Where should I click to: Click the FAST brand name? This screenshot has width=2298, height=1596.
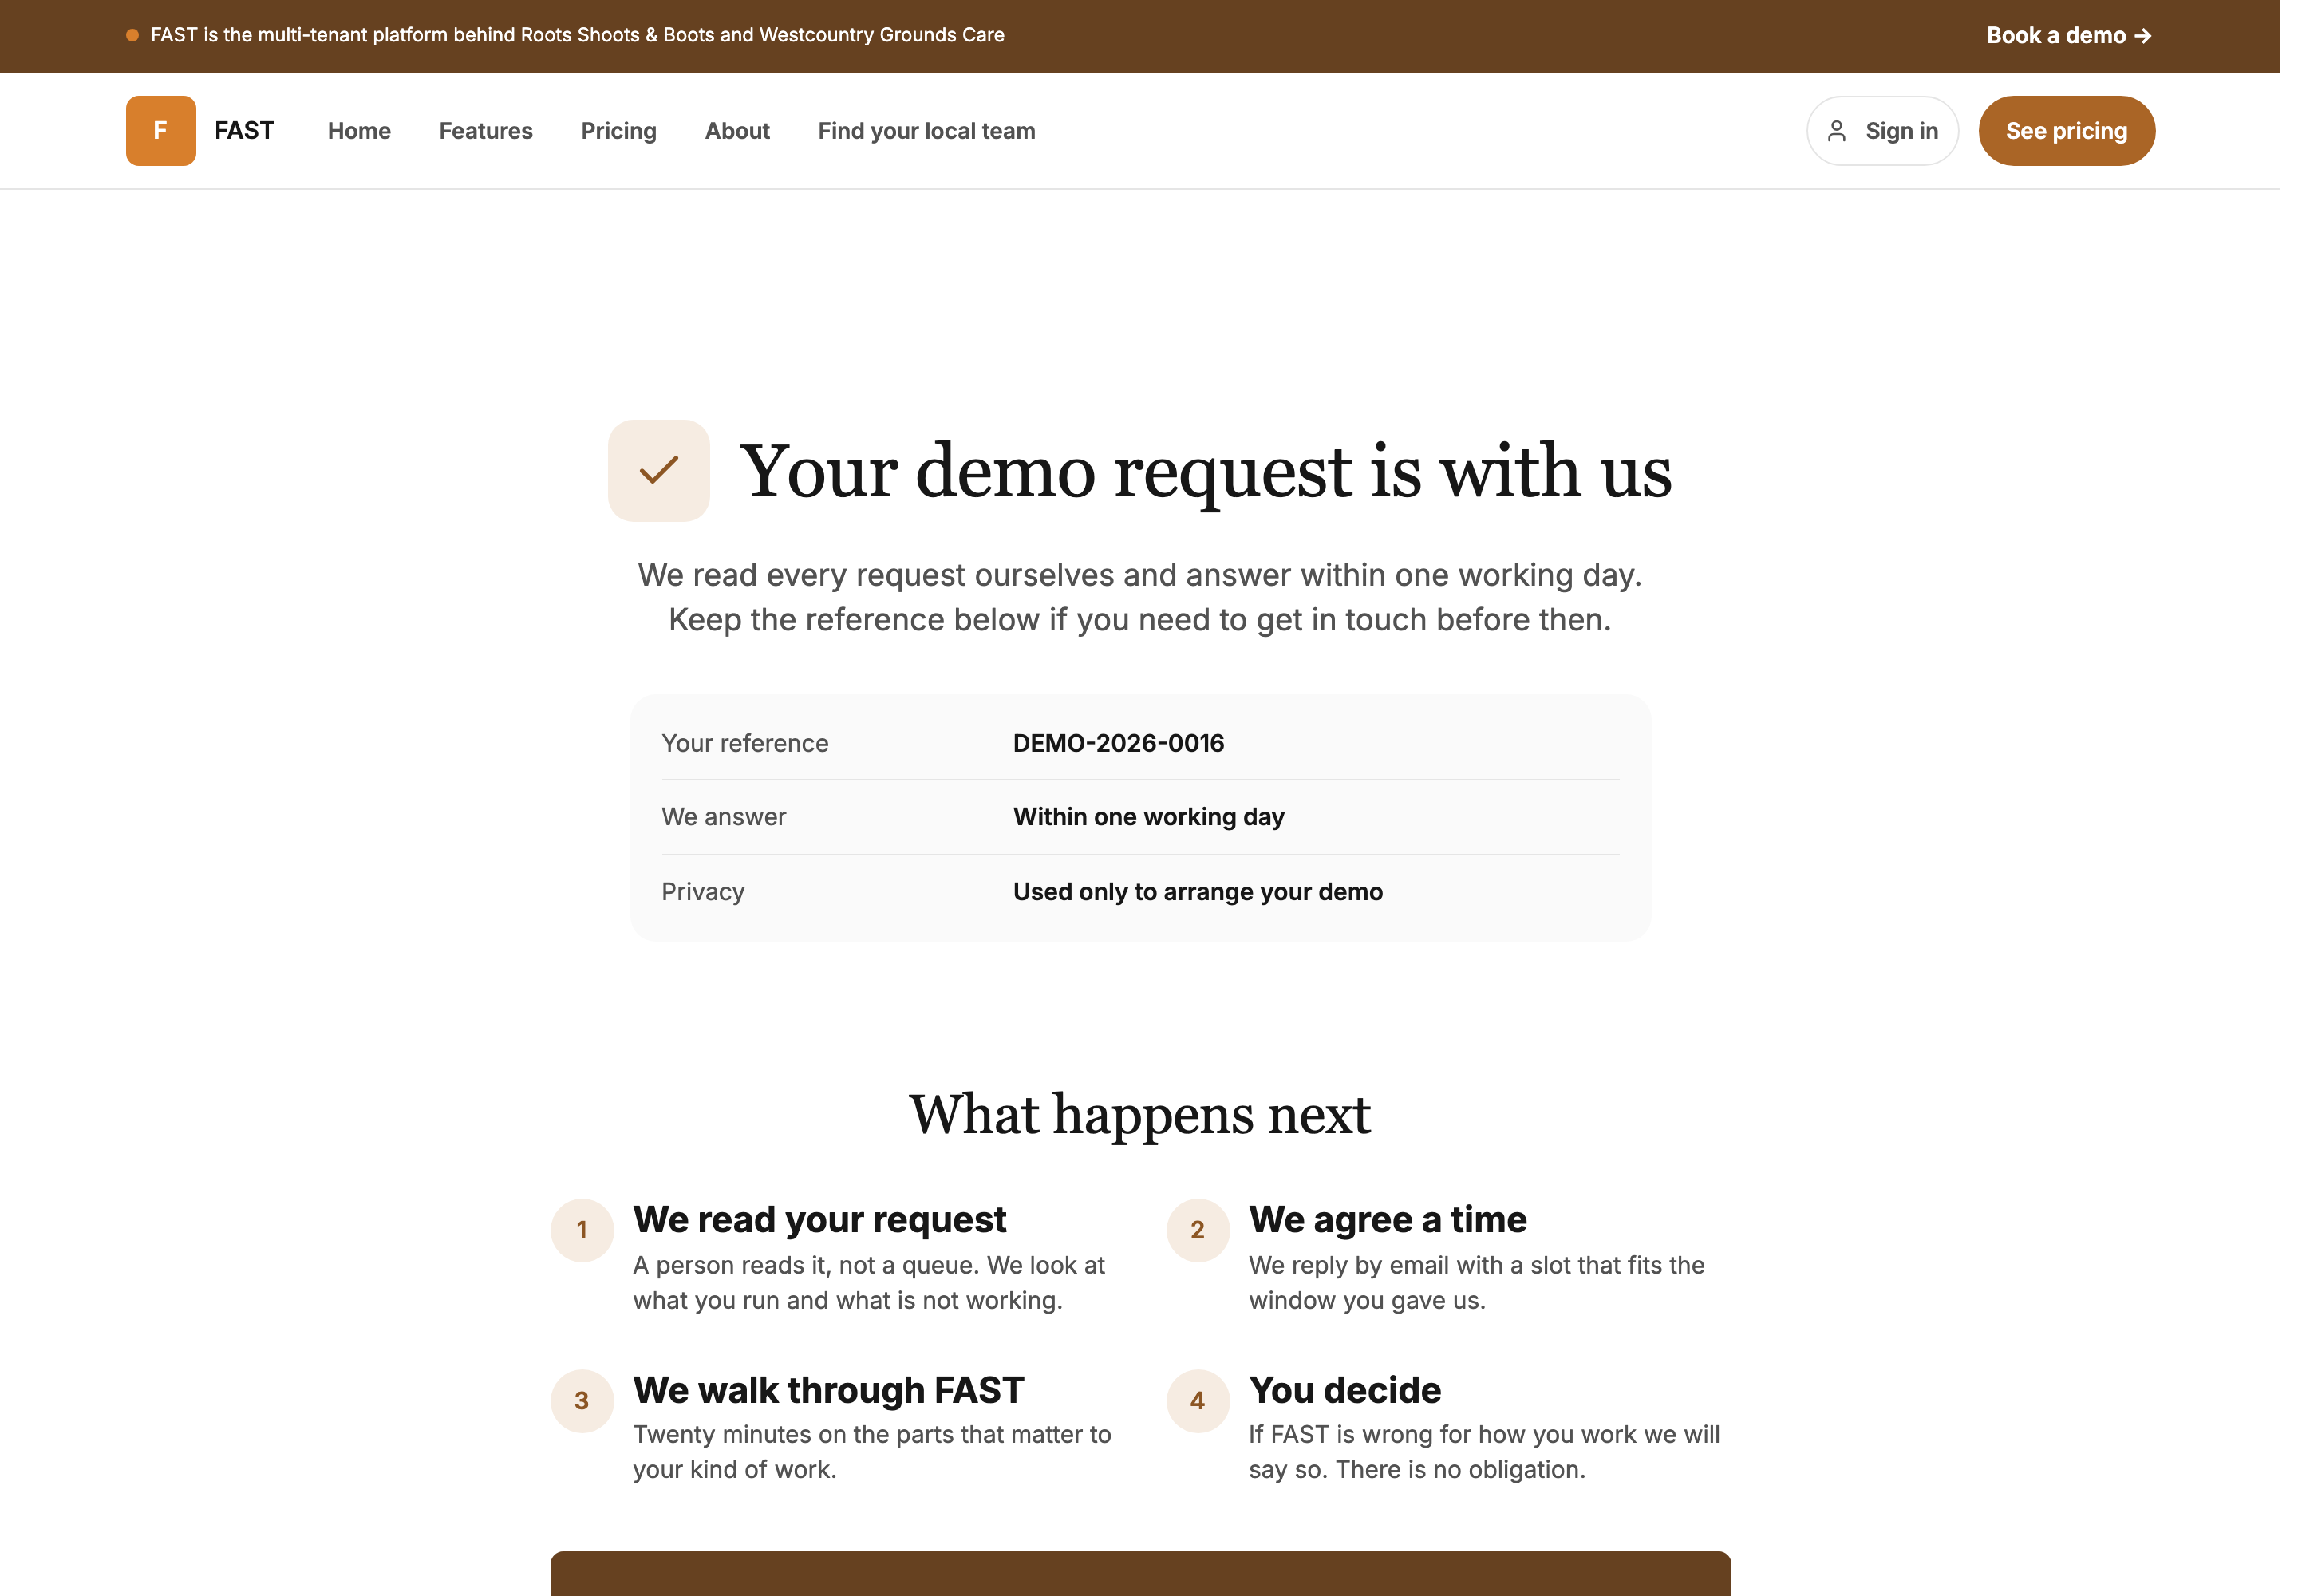click(244, 131)
